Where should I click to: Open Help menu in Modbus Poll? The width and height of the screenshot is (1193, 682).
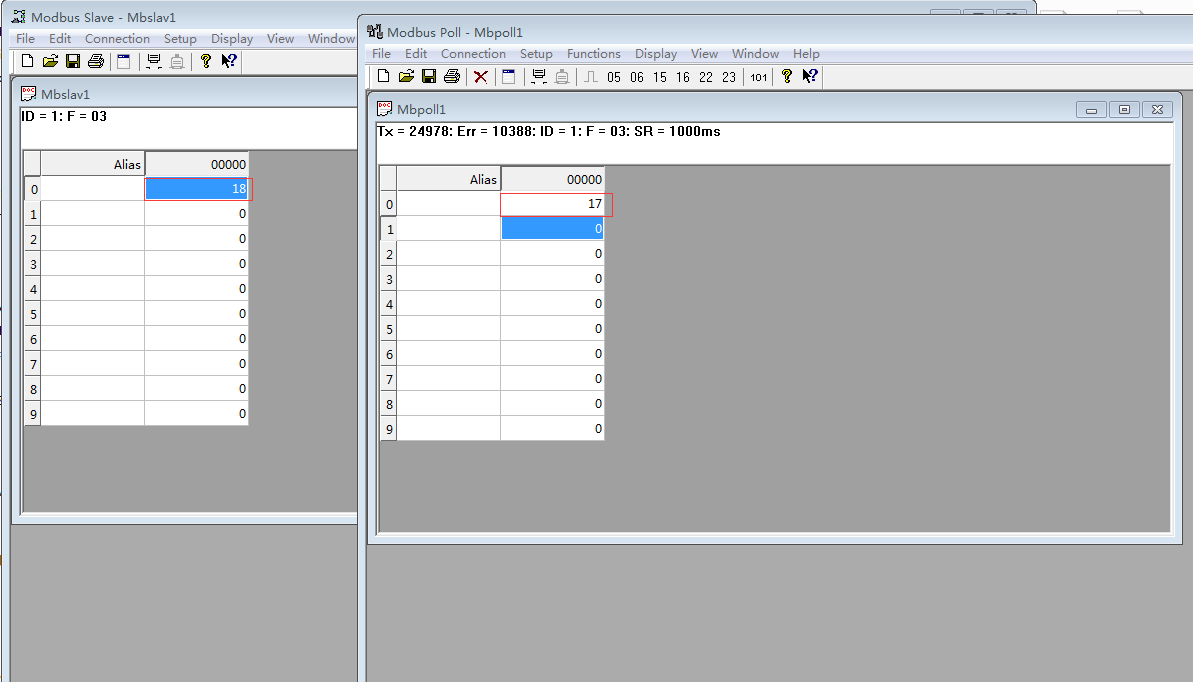click(x=806, y=53)
